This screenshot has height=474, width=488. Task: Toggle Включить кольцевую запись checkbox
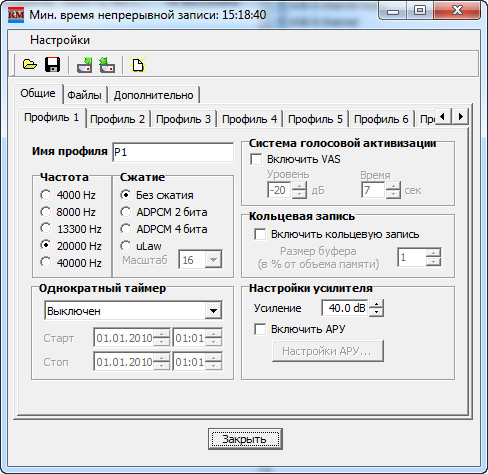tap(260, 234)
